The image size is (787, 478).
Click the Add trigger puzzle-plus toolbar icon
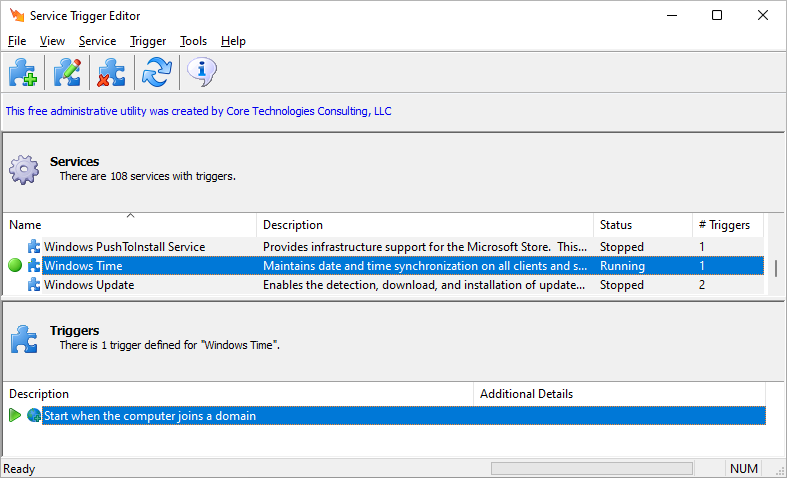click(x=23, y=72)
